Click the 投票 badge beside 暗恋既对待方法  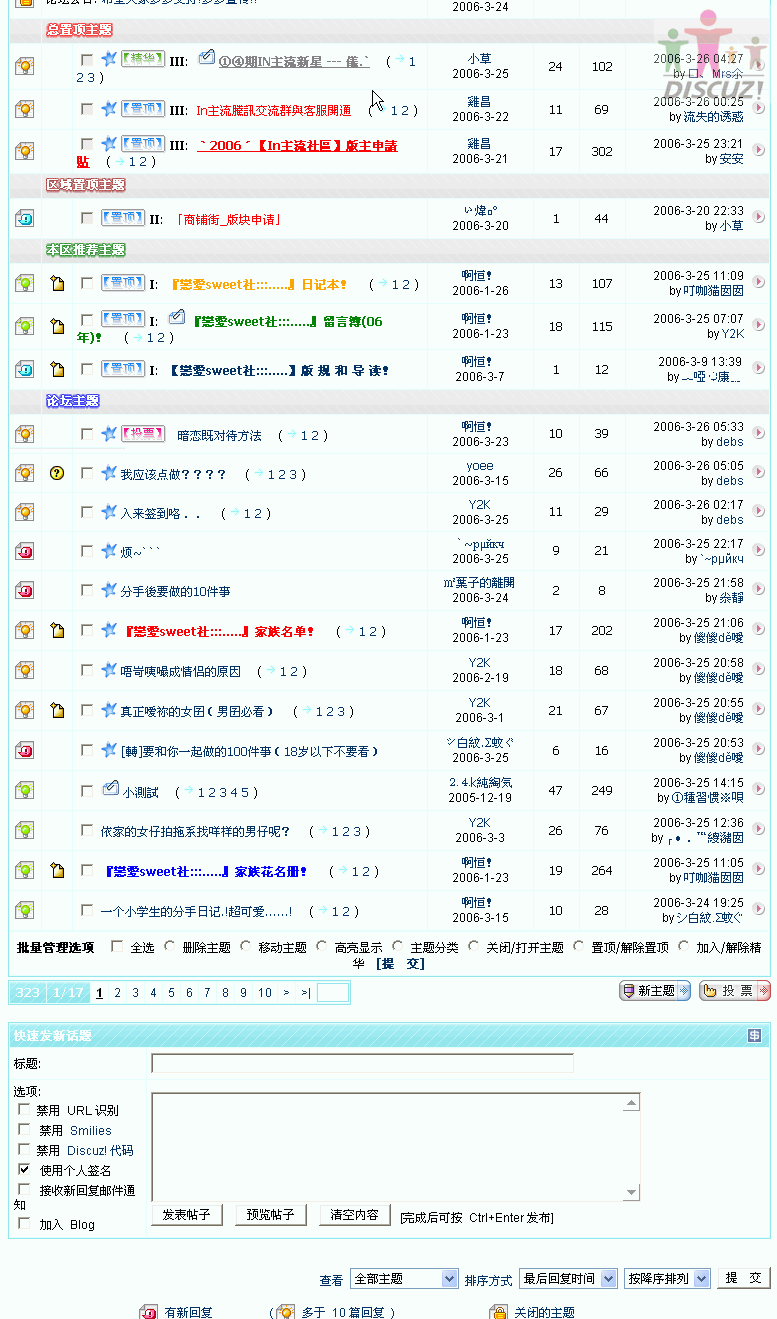(x=143, y=434)
